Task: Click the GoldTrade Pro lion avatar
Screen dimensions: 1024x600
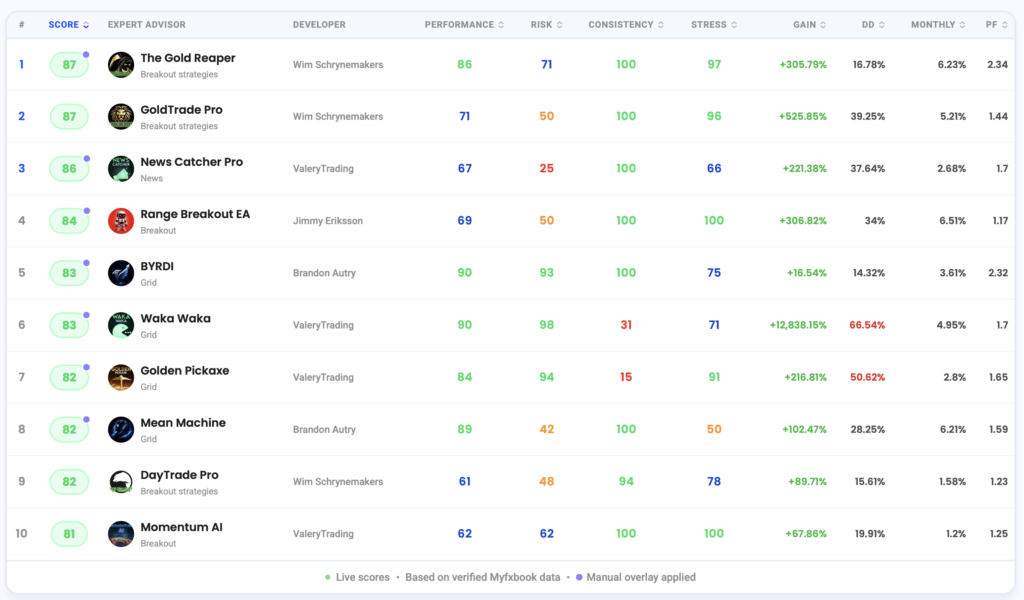Action: point(121,116)
